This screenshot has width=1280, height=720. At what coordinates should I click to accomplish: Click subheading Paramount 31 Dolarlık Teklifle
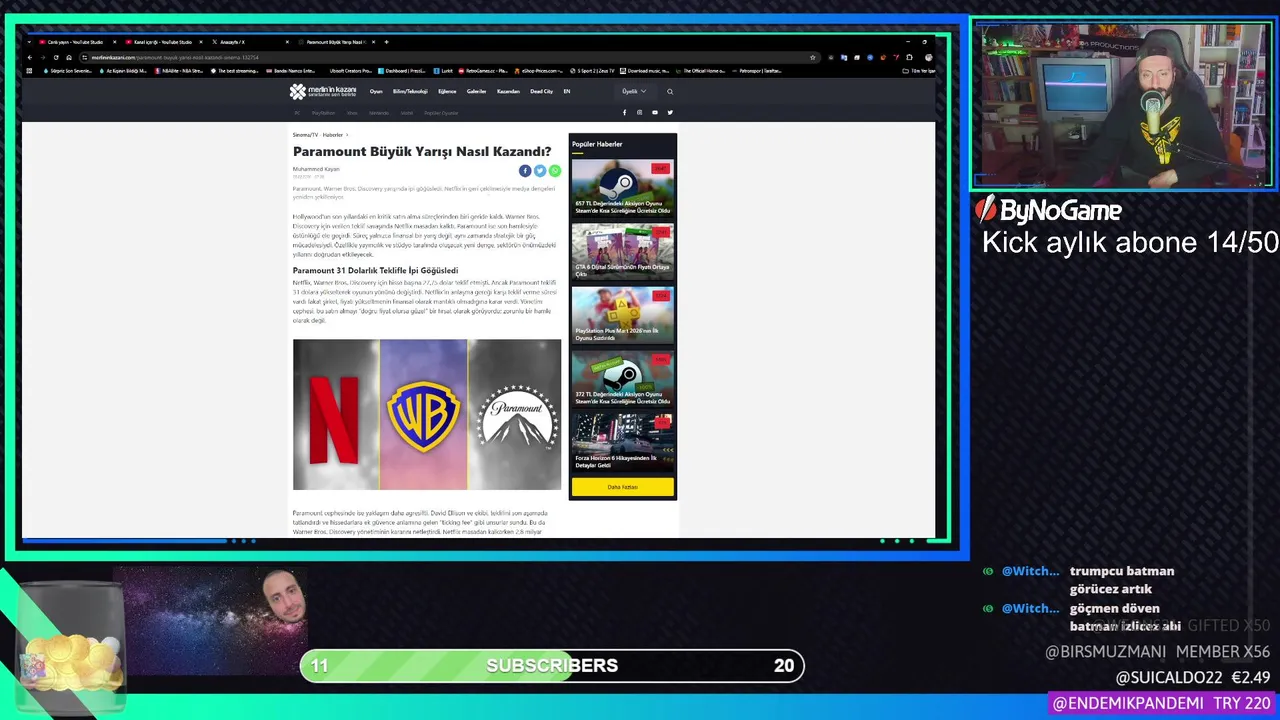pos(375,270)
